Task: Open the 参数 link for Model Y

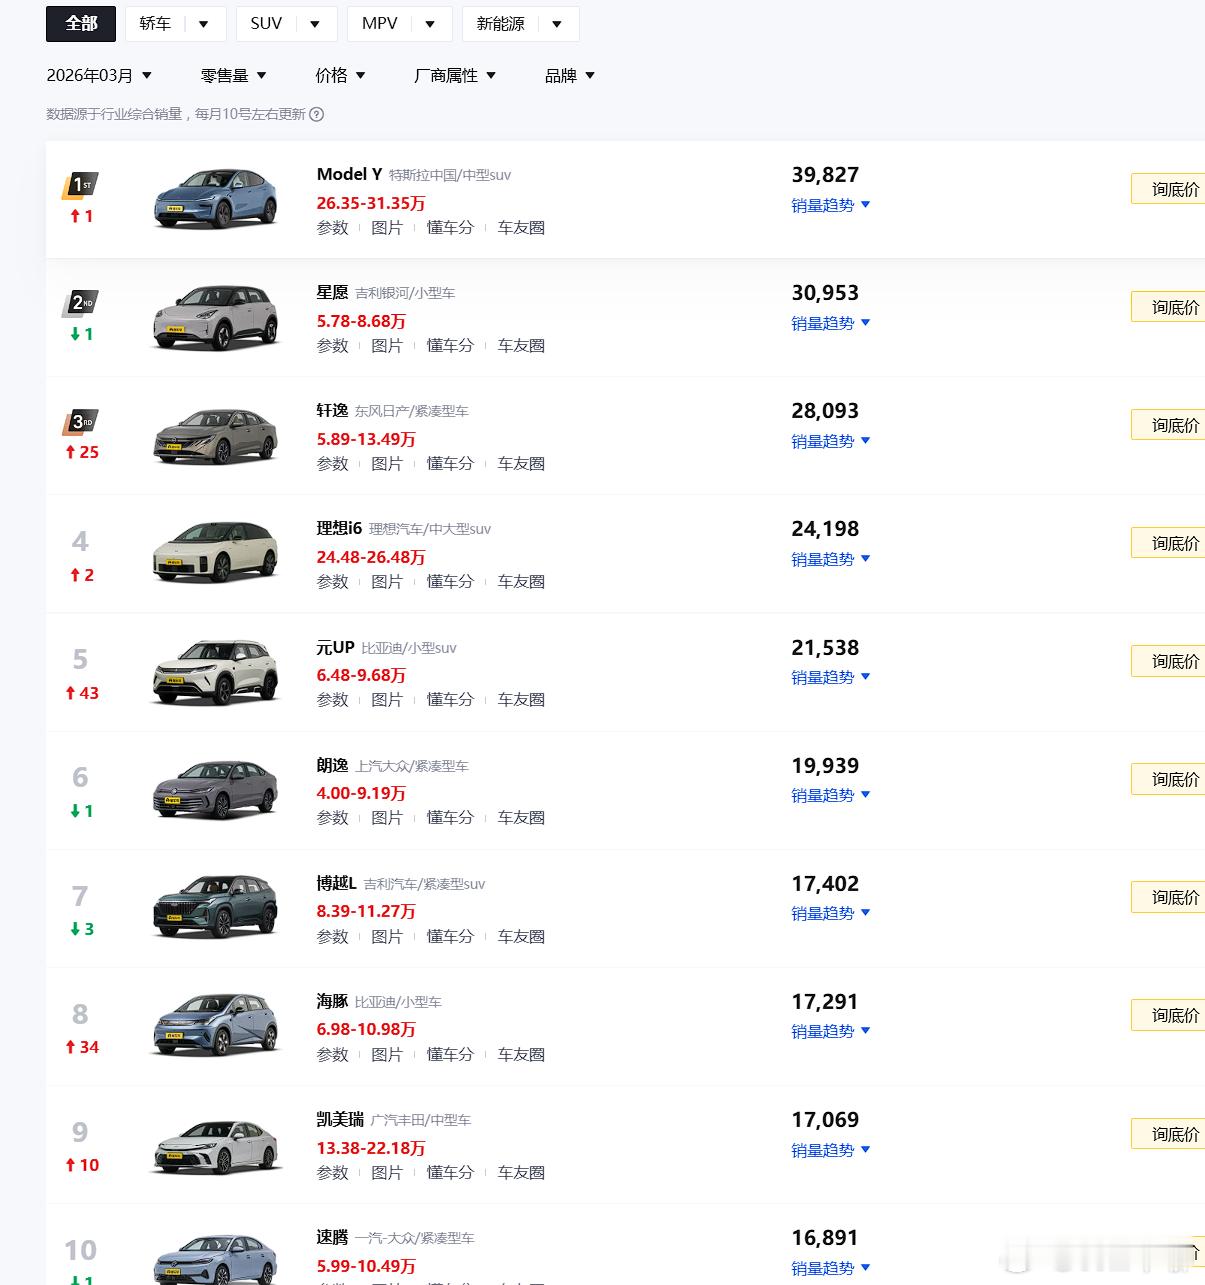Action: [x=332, y=227]
